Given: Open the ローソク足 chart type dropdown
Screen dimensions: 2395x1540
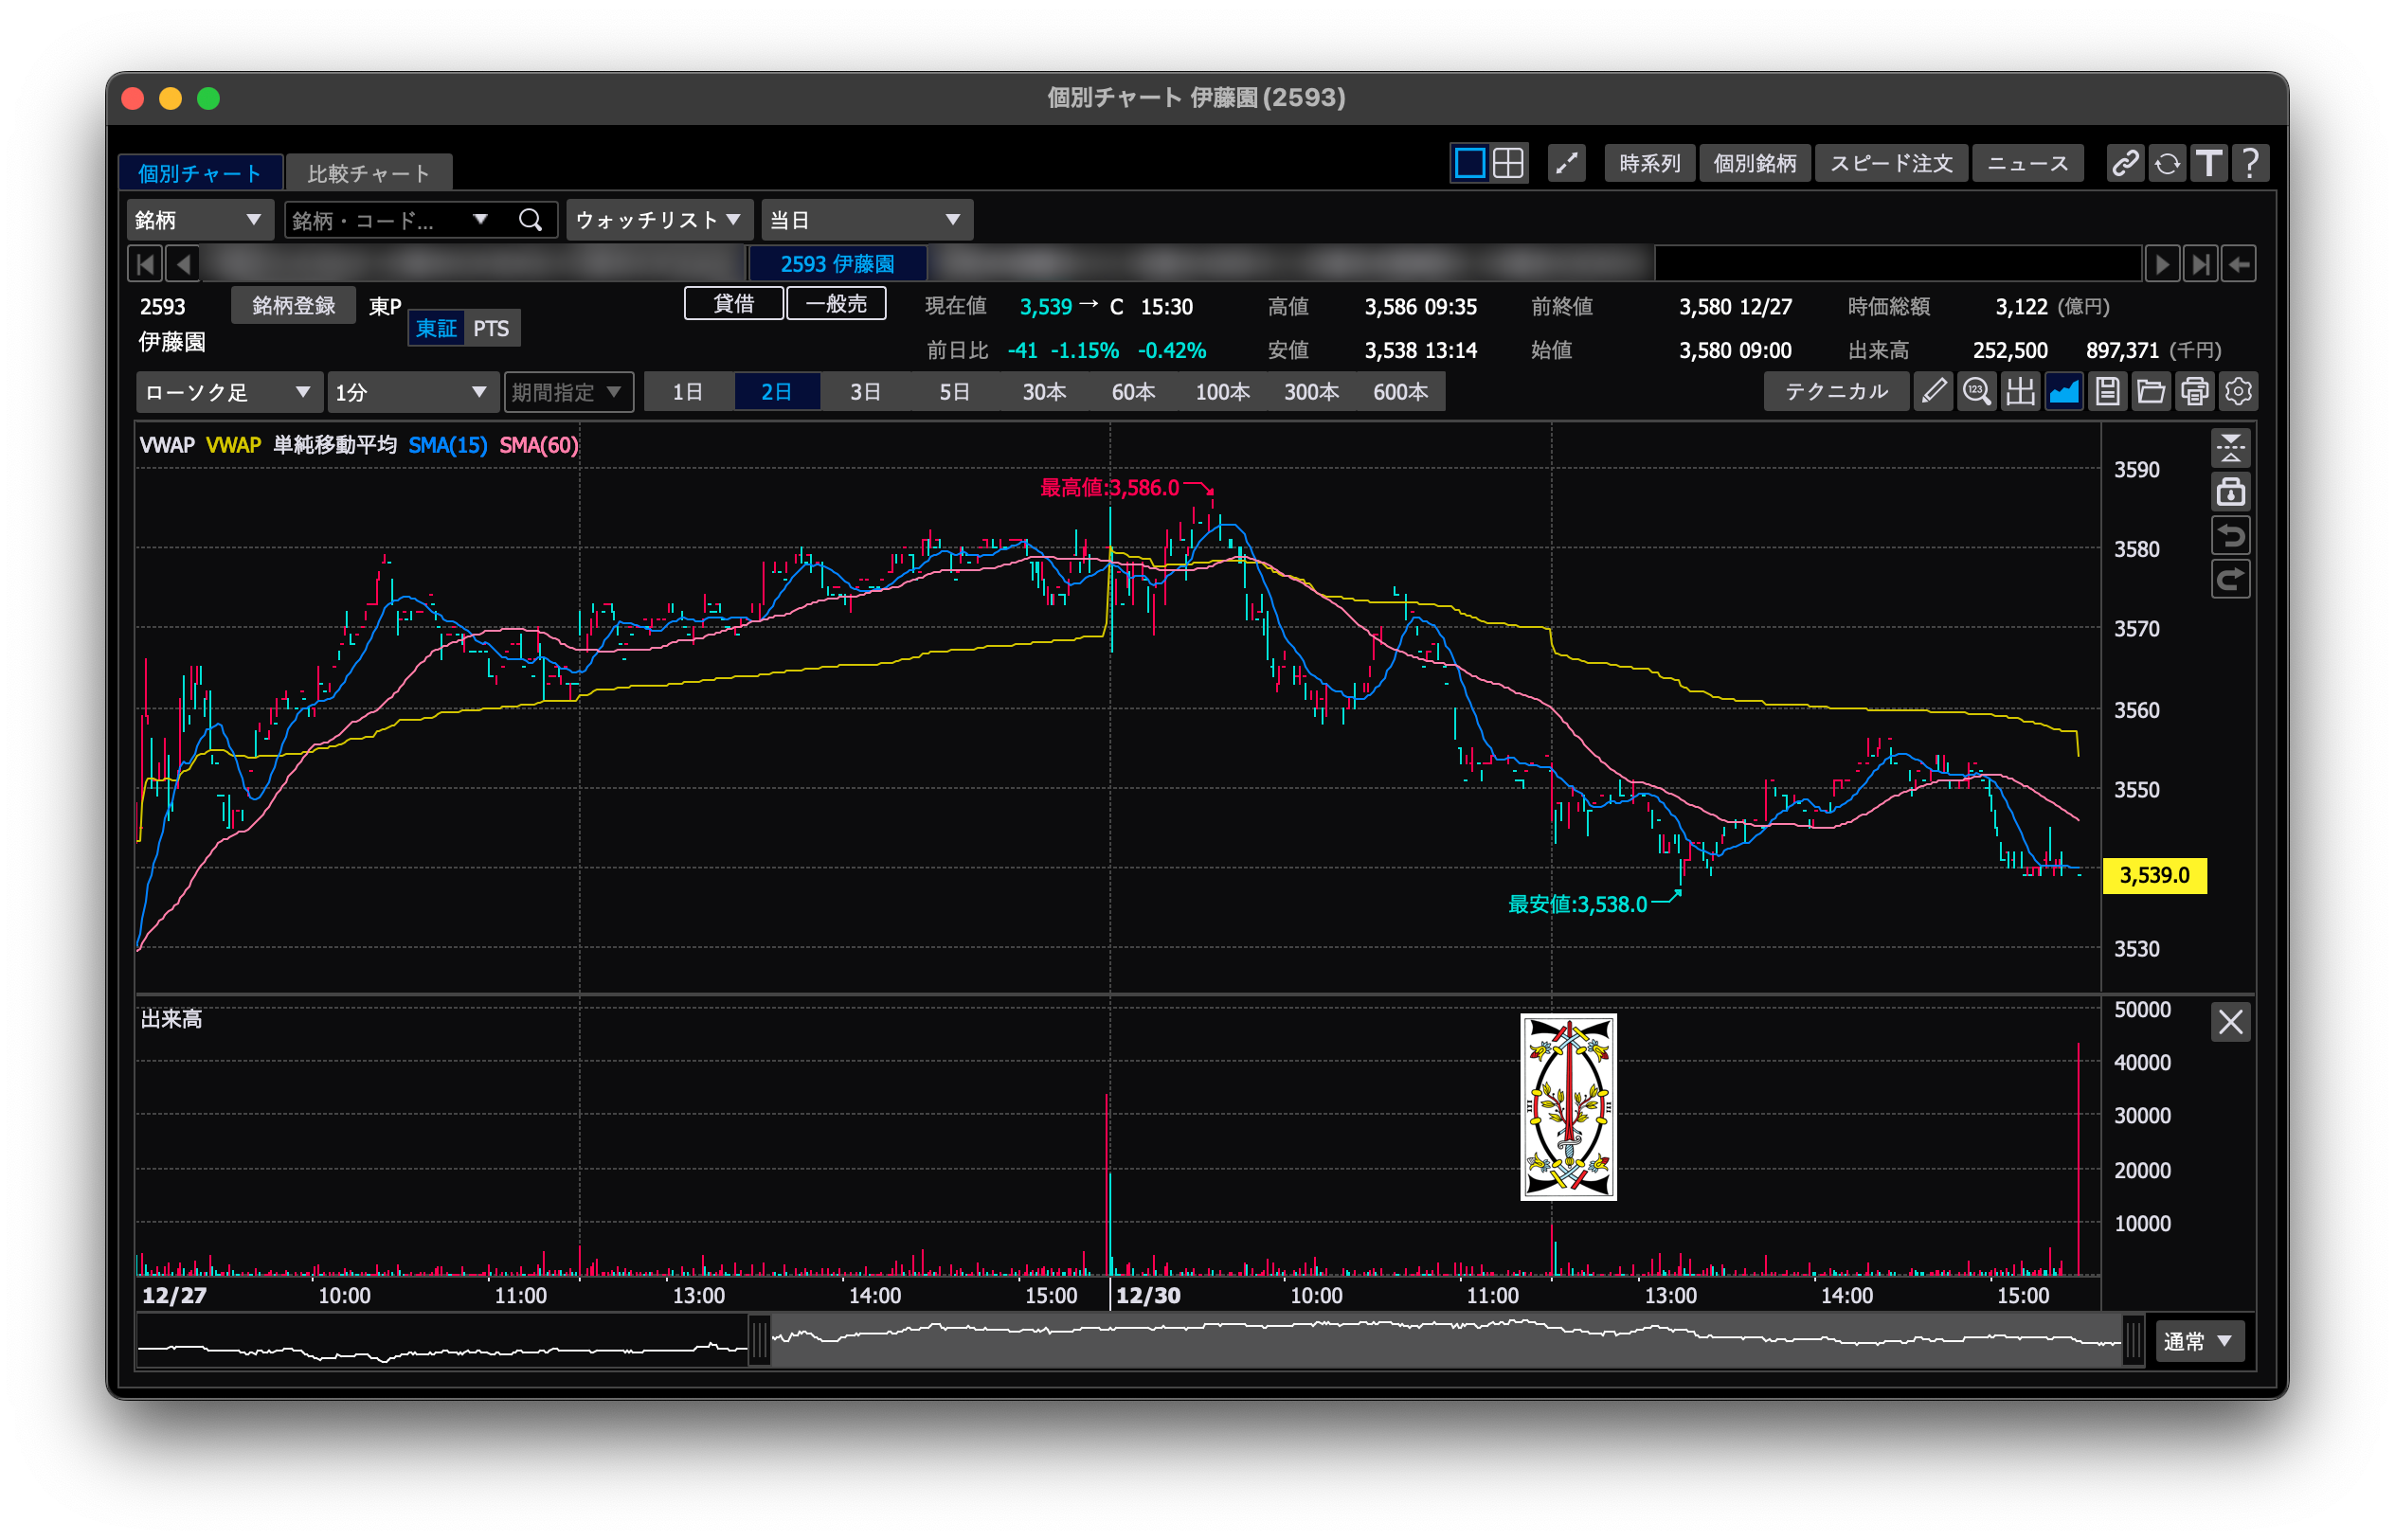Looking at the screenshot, I should pos(228,392).
